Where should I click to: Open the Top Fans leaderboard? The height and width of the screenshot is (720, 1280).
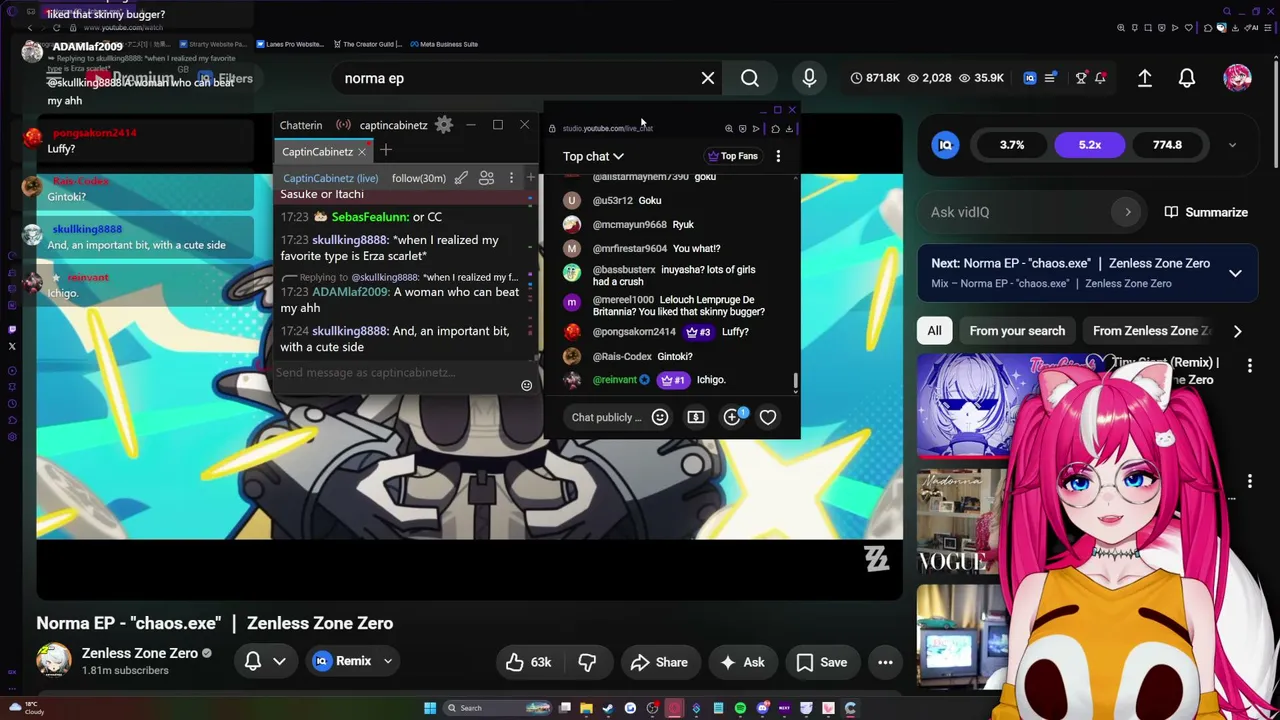[733, 156]
